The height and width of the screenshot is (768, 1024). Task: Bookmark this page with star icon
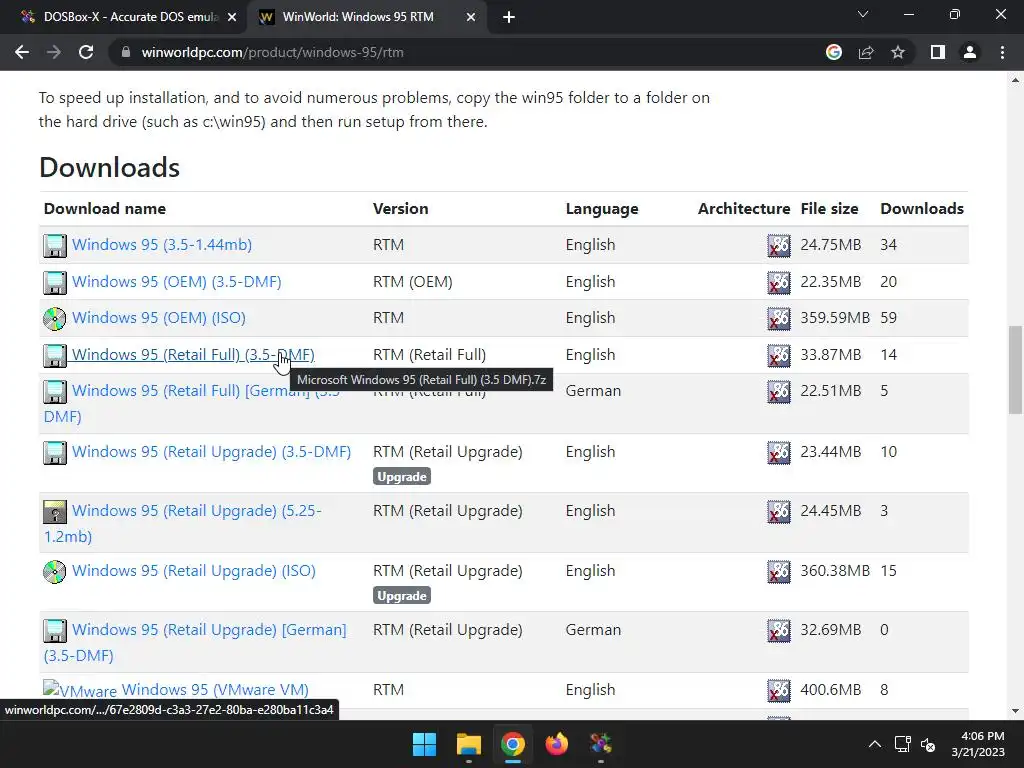(898, 52)
